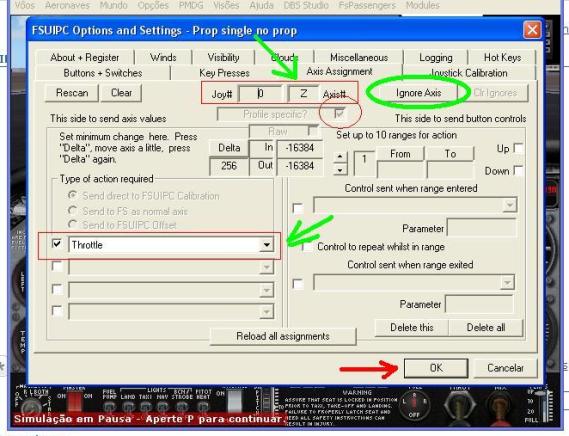The height and width of the screenshot is (436, 569).
Task: Tick the Throttle assignment checkbox
Action: coord(57,244)
